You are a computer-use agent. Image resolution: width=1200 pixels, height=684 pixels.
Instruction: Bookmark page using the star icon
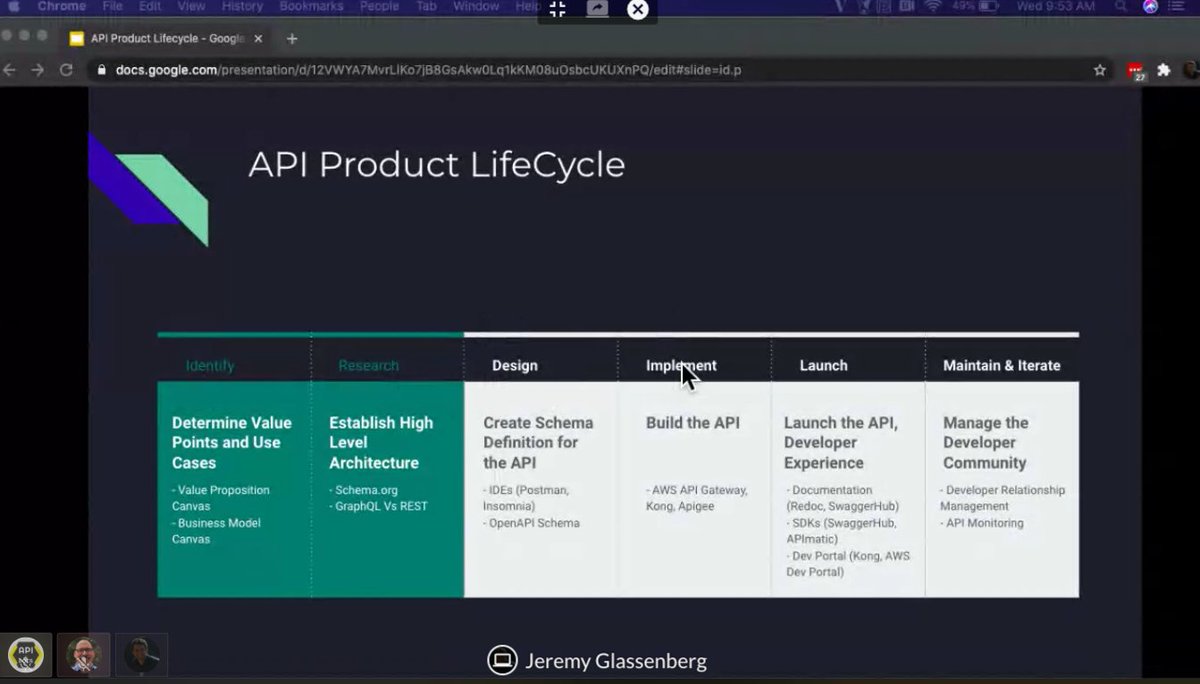click(1100, 70)
